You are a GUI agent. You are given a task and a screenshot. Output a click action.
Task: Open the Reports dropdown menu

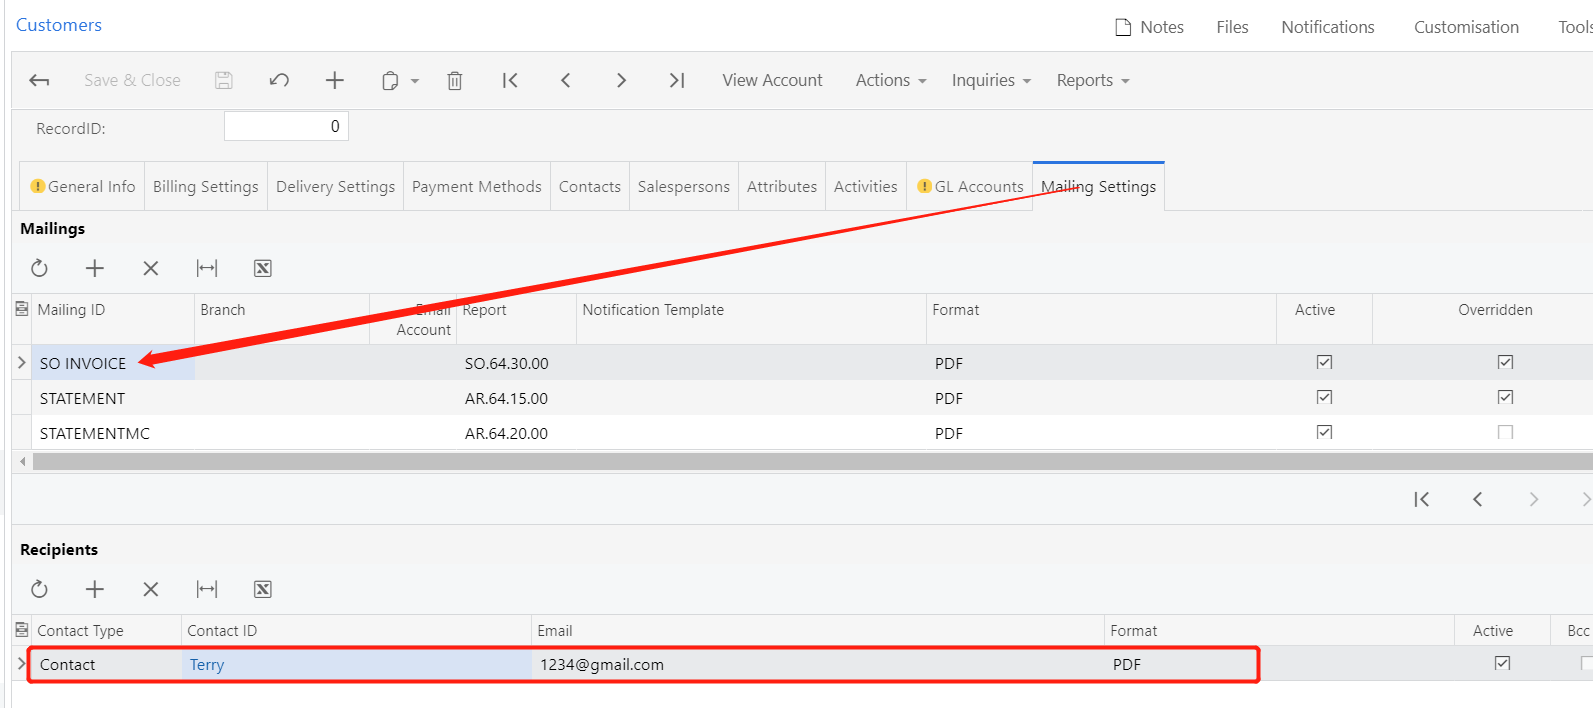[1092, 81]
